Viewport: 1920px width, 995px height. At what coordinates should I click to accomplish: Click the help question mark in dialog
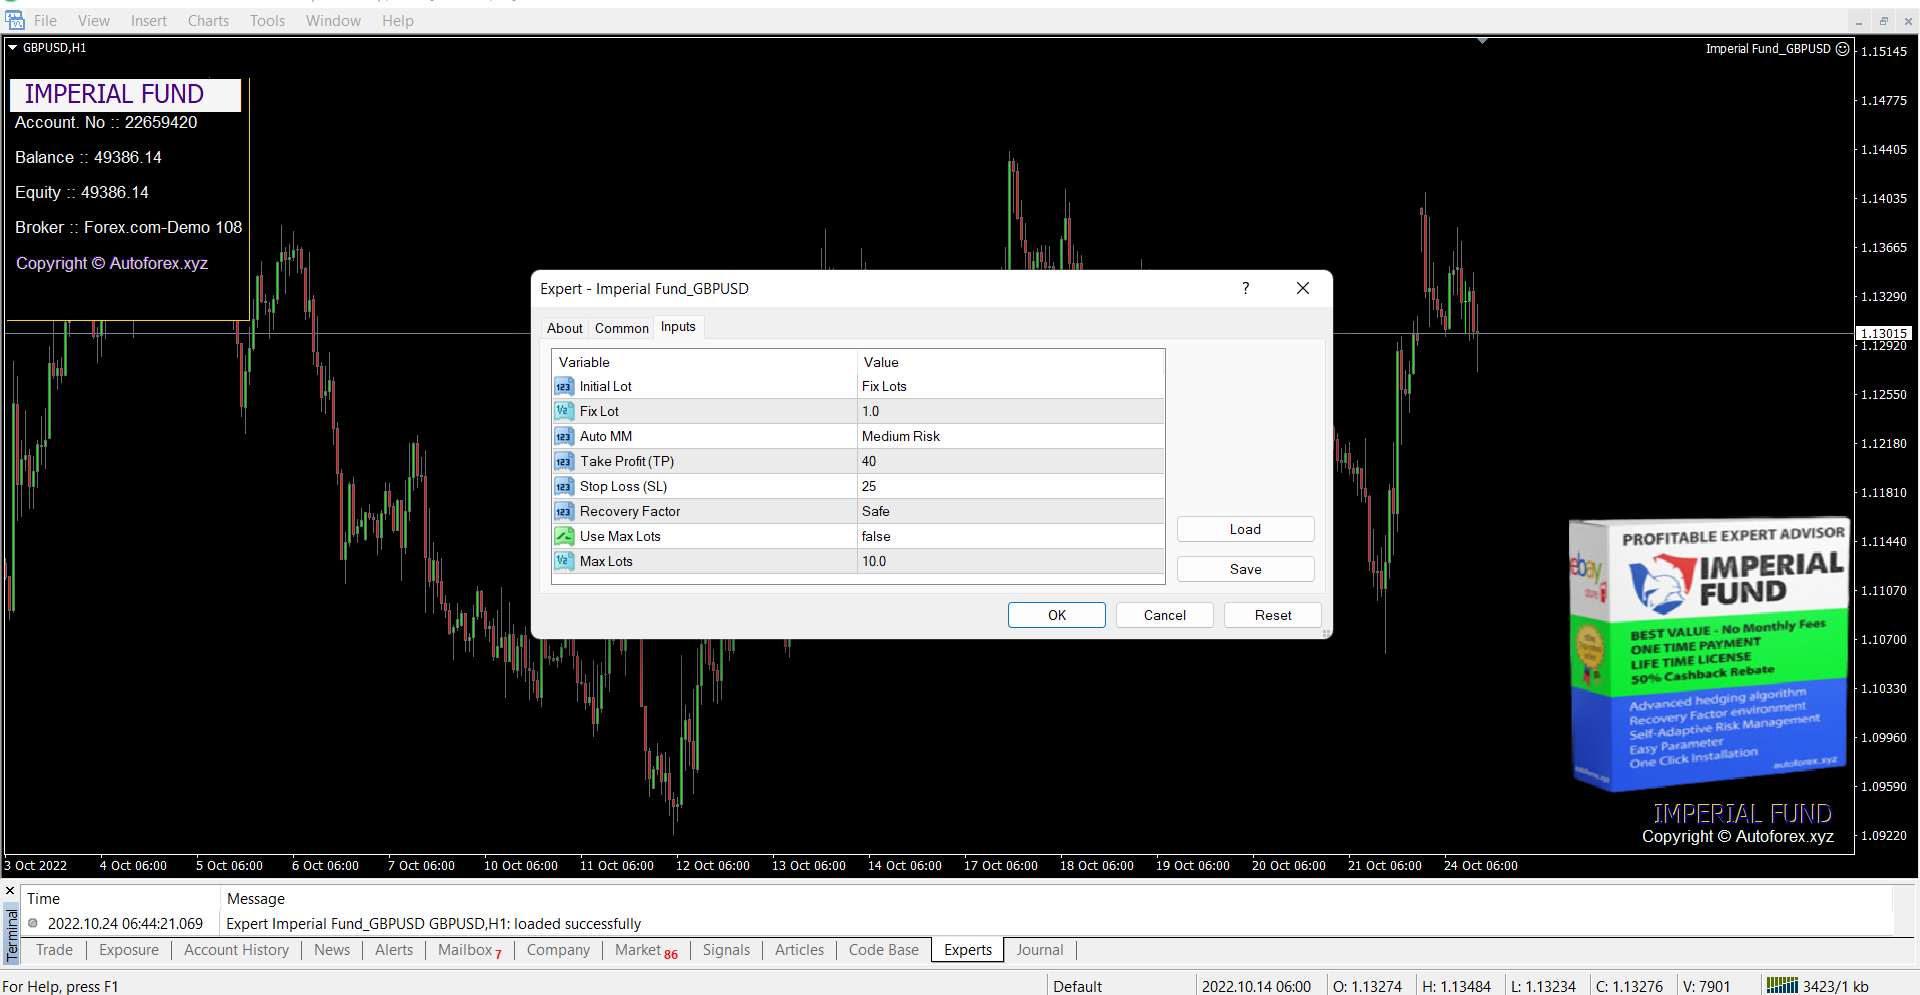(x=1245, y=288)
